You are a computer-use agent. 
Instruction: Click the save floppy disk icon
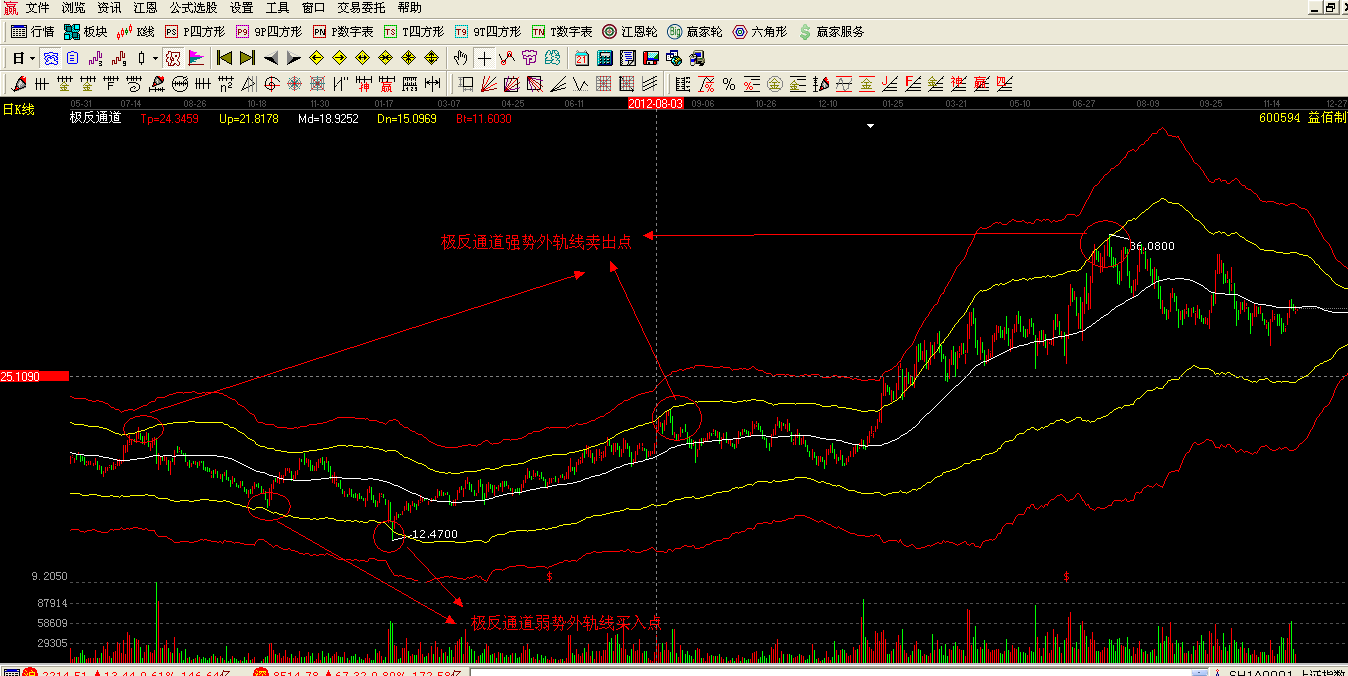click(x=650, y=58)
